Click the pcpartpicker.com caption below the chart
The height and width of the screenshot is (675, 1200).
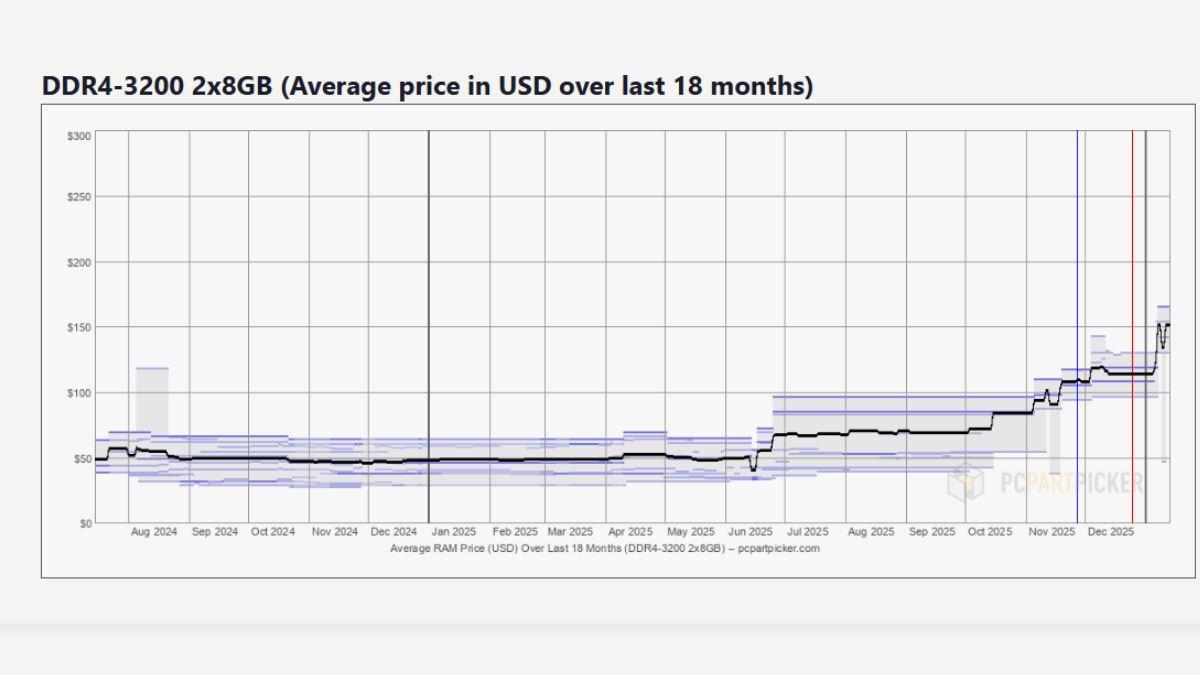[x=607, y=548]
